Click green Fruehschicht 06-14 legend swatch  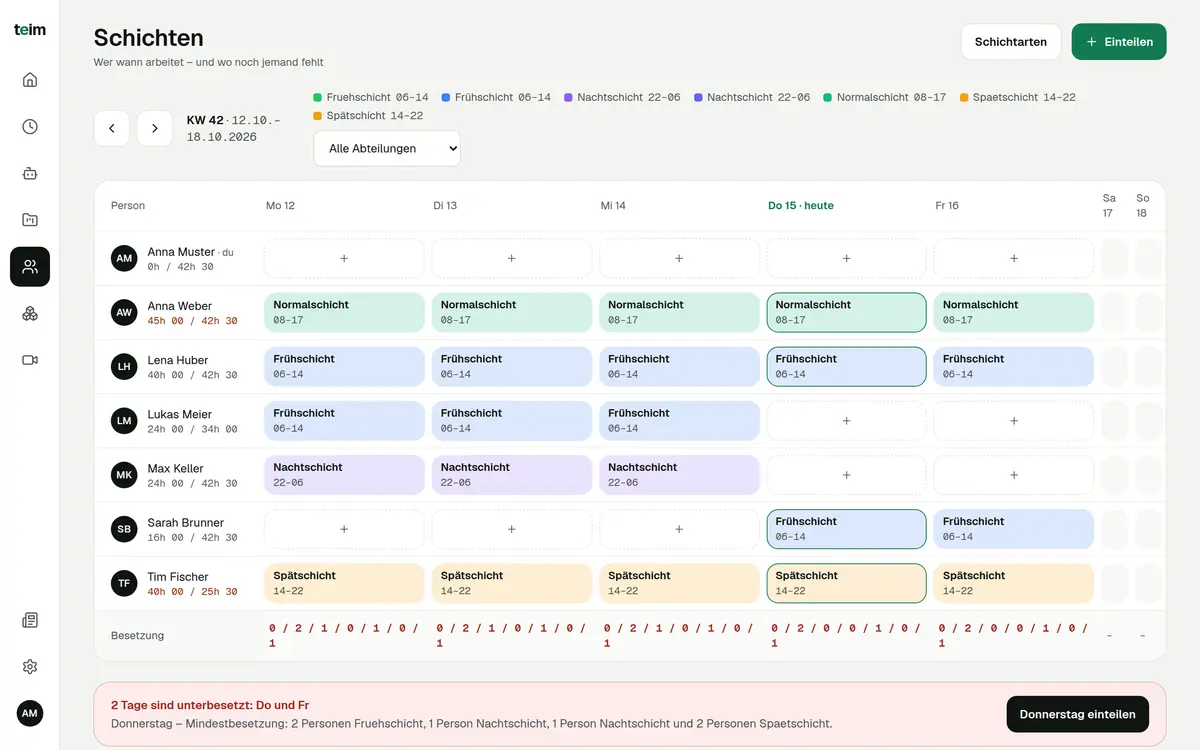(318, 98)
